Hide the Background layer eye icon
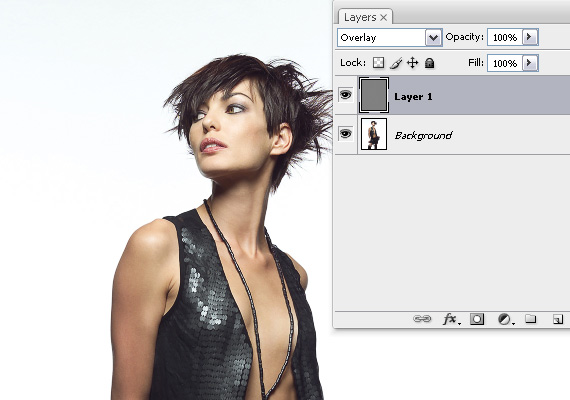This screenshot has height=400, width=570. click(345, 133)
